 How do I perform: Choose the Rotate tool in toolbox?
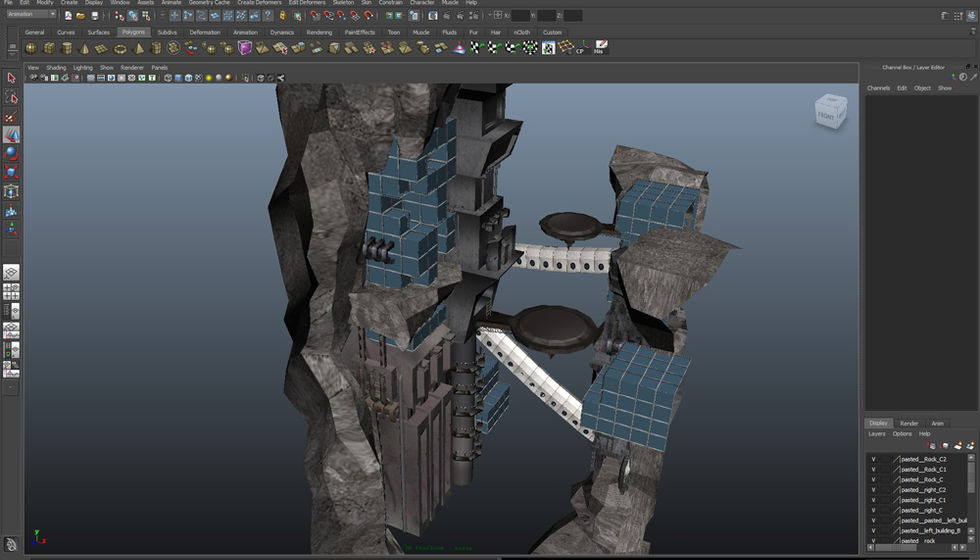pyautogui.click(x=11, y=153)
